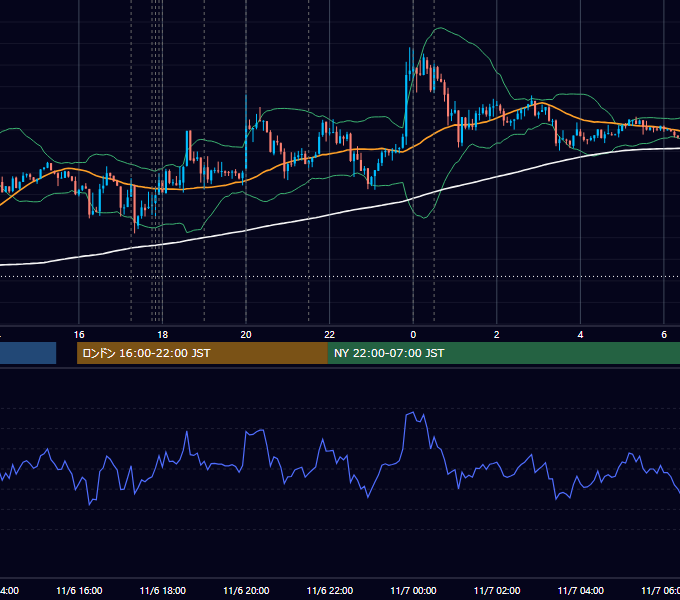Image resolution: width=680 pixels, height=600 pixels.
Task: Click the 4 hour label on price chart axis
Action: (580, 335)
